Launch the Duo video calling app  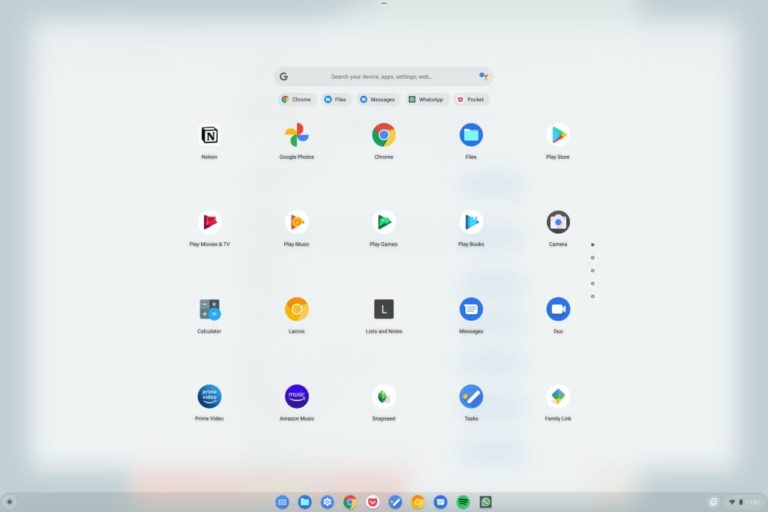[x=558, y=310]
